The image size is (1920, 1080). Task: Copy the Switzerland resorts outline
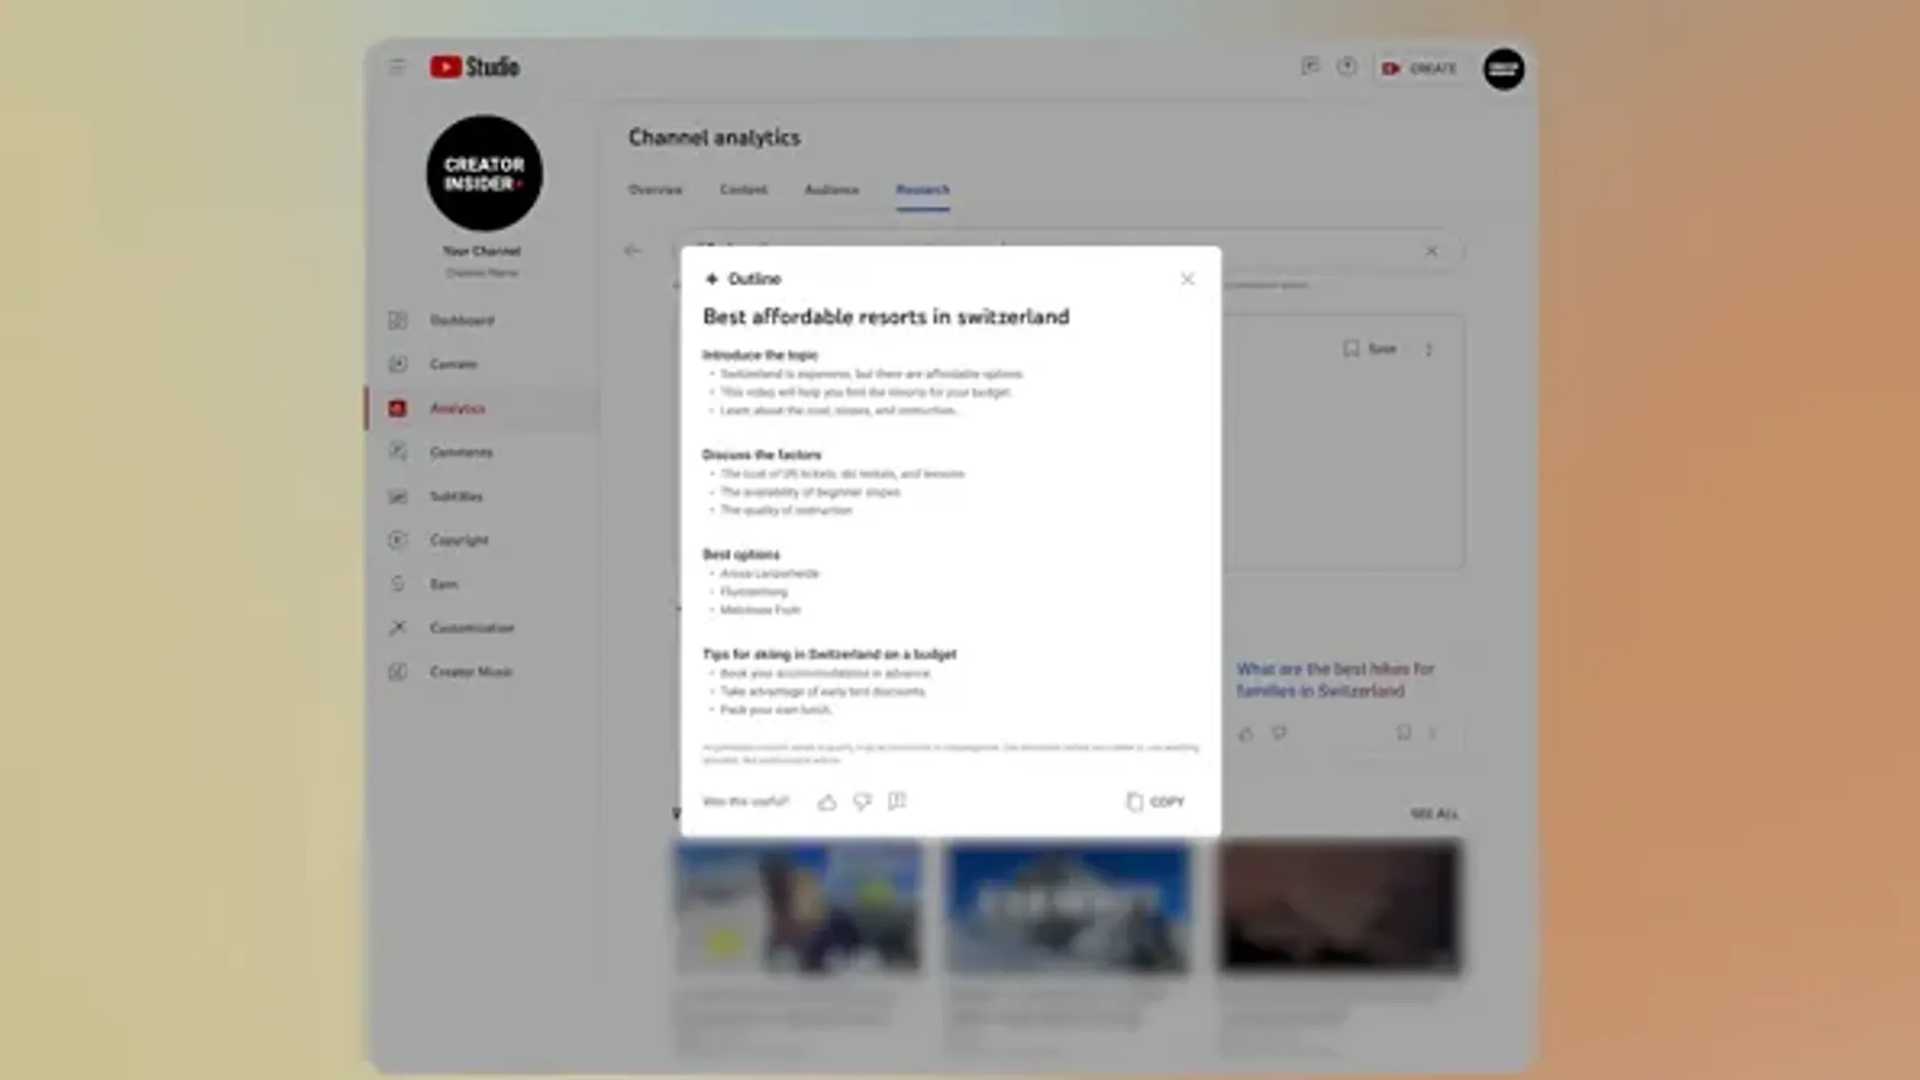pos(1155,801)
